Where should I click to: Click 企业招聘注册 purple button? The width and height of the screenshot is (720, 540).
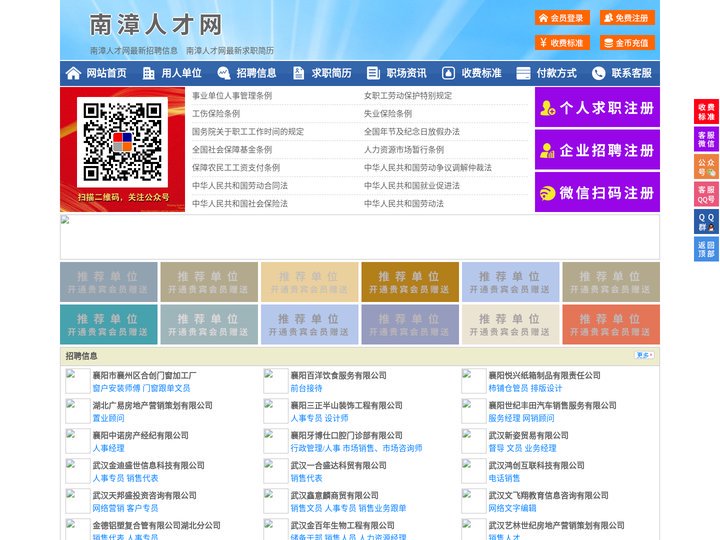(597, 150)
